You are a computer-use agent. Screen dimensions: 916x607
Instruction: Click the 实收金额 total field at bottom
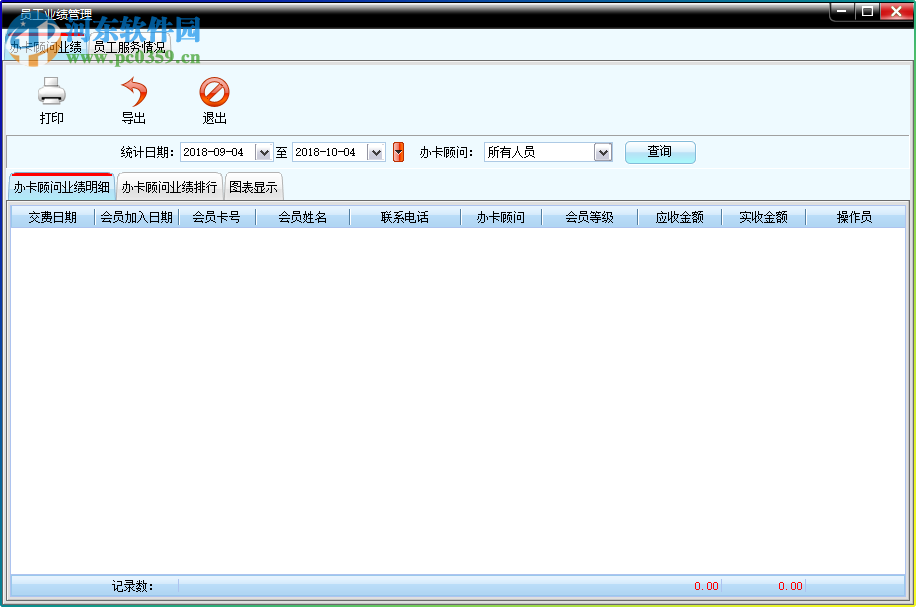point(789,586)
